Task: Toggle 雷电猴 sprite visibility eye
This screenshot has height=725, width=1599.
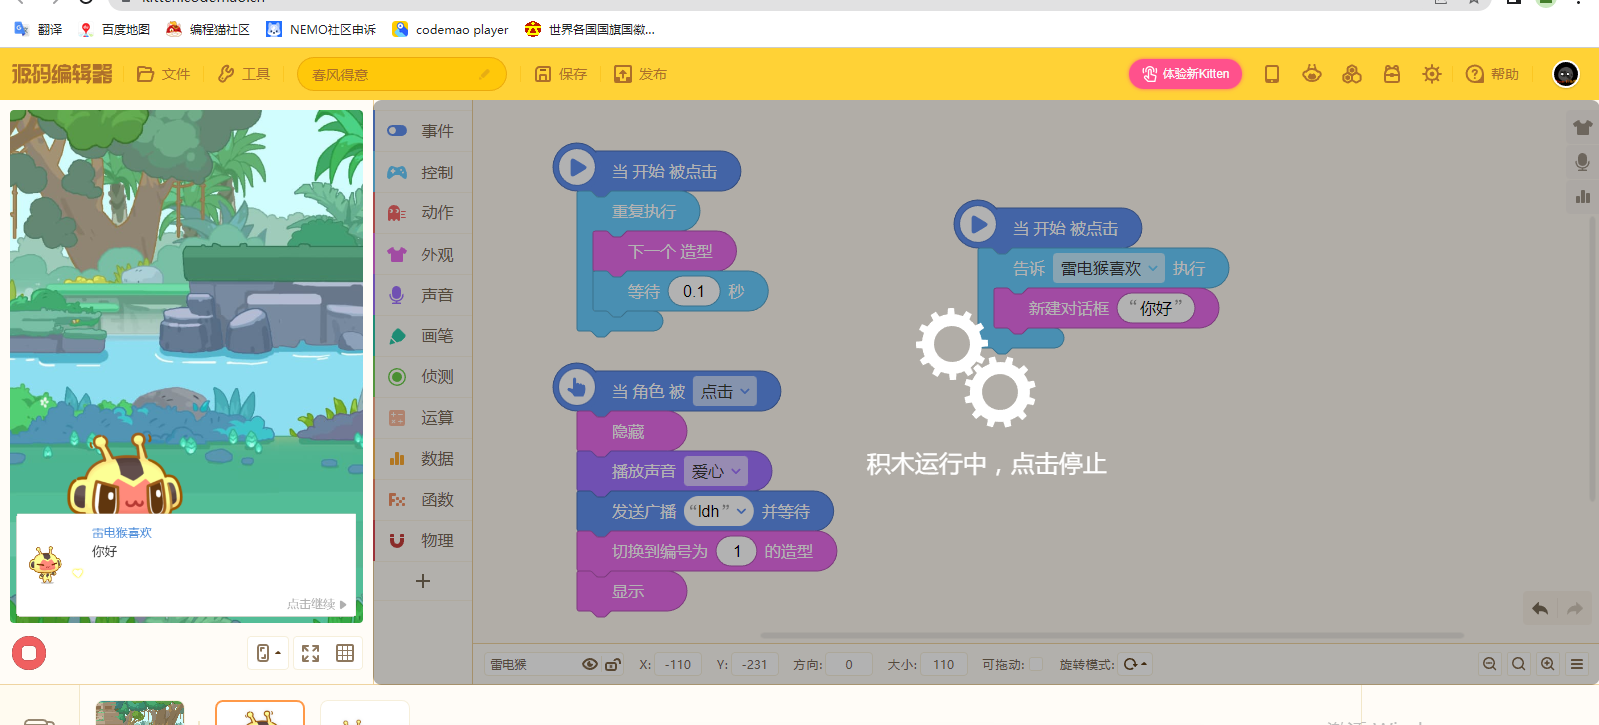Action: 590,664
